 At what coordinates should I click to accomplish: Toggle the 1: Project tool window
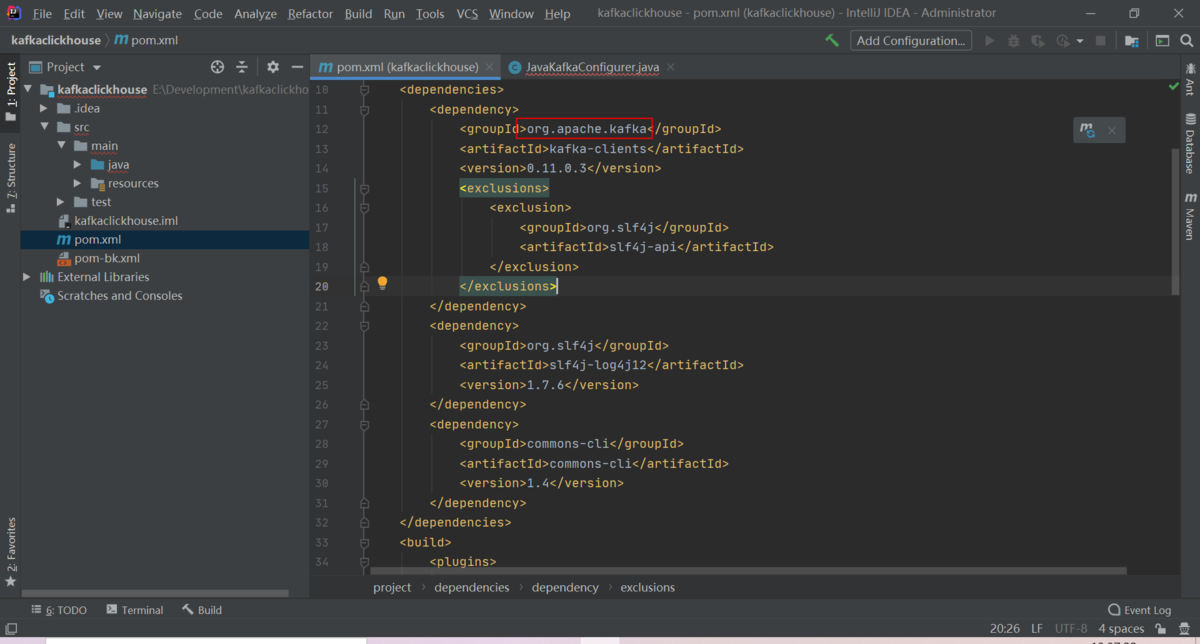[x=10, y=92]
